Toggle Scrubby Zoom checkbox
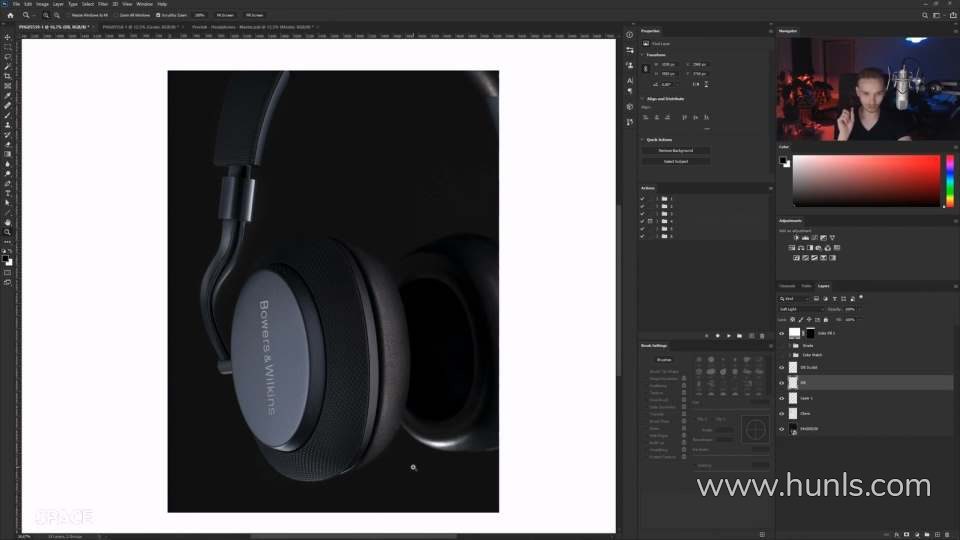This screenshot has width=960, height=540. tap(158, 15)
